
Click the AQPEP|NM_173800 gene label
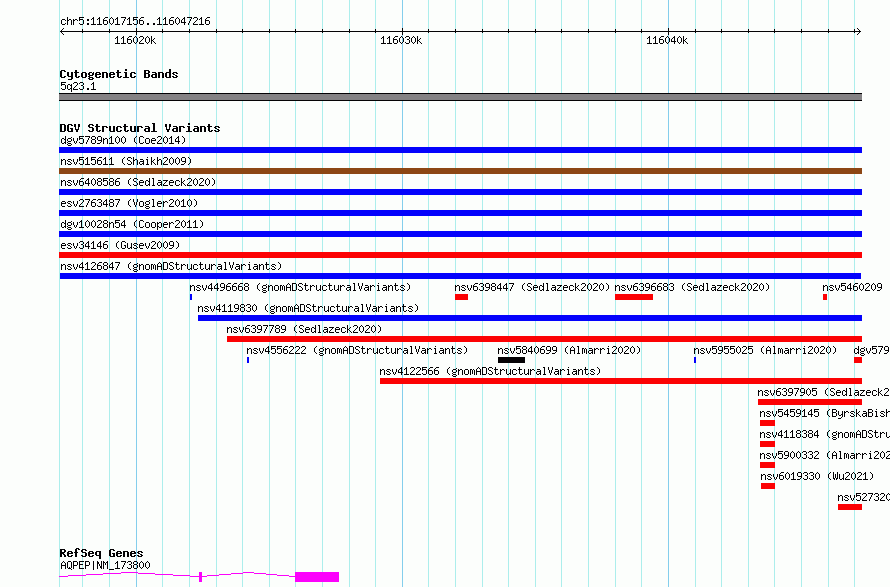106,565
